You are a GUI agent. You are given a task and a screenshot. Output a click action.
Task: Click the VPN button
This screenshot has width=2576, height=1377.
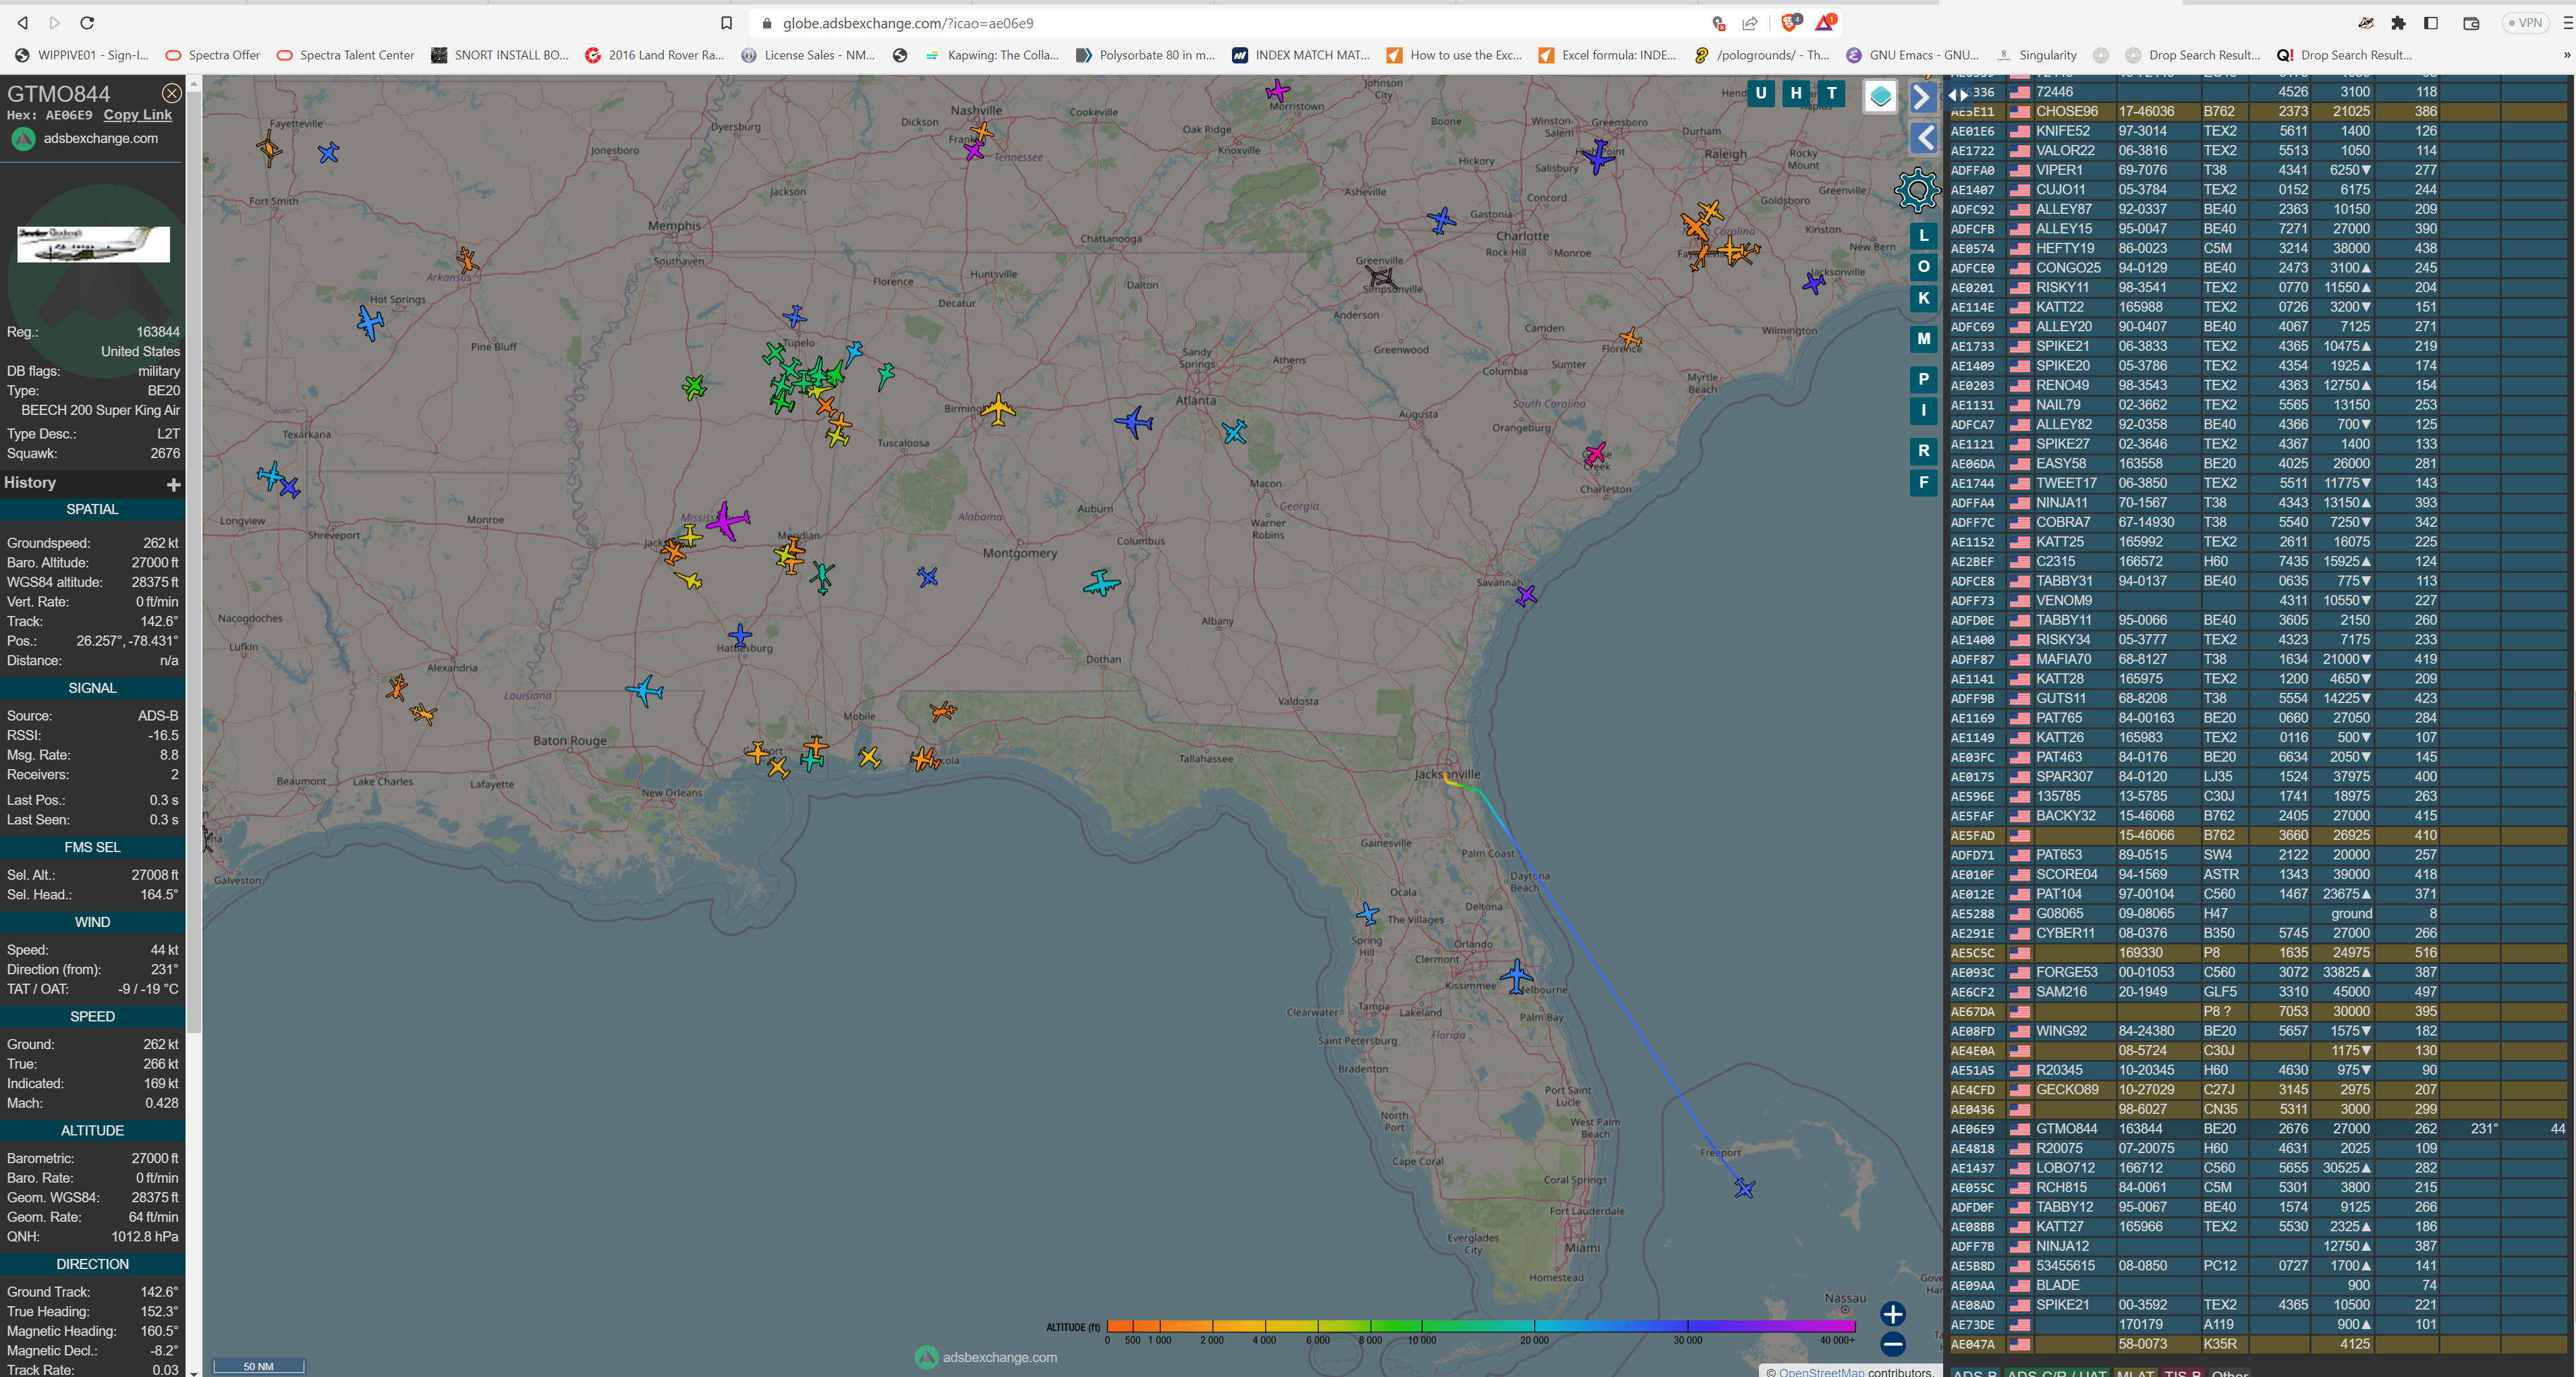click(x=2526, y=23)
